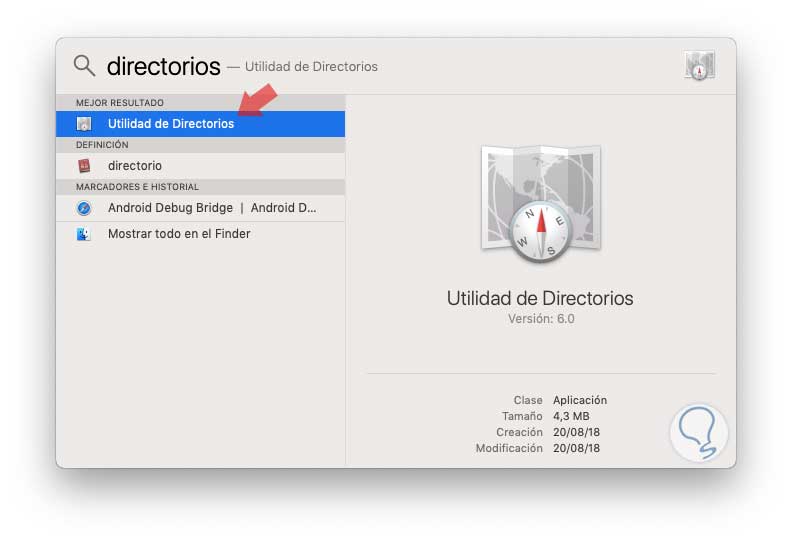Viewport: 792px width, 542px height.
Task: Open the directorio definition result
Action: [135, 166]
